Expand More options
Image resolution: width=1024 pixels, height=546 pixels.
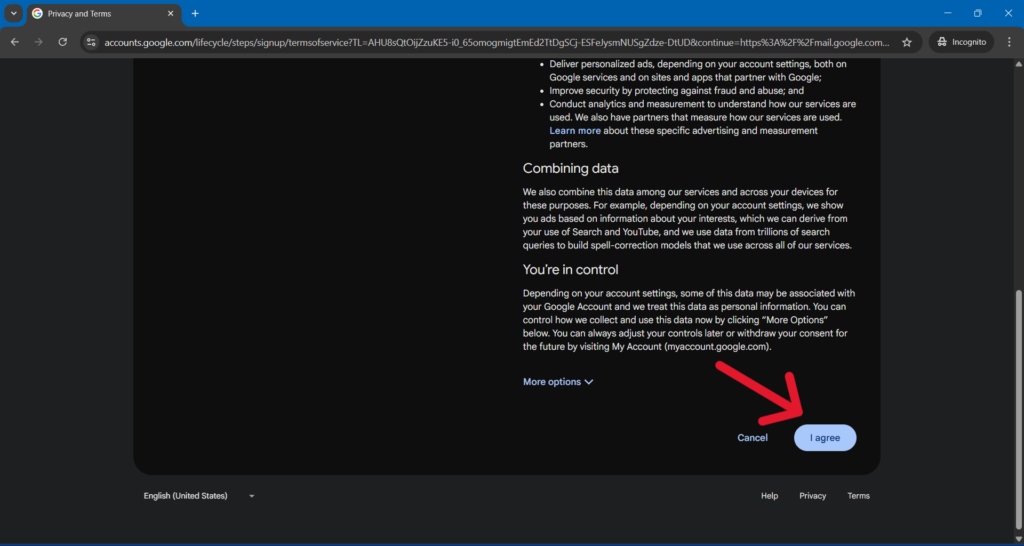(x=558, y=382)
